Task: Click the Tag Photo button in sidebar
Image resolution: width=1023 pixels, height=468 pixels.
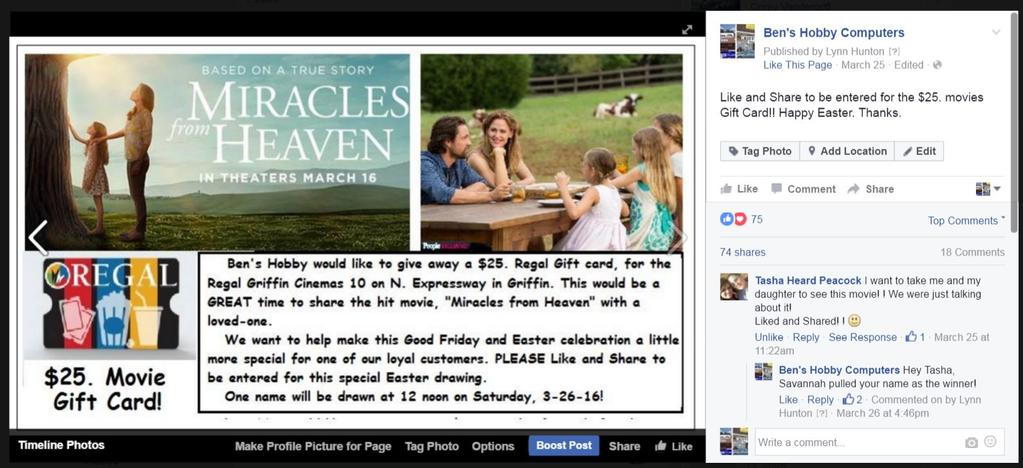Action: pyautogui.click(x=760, y=151)
